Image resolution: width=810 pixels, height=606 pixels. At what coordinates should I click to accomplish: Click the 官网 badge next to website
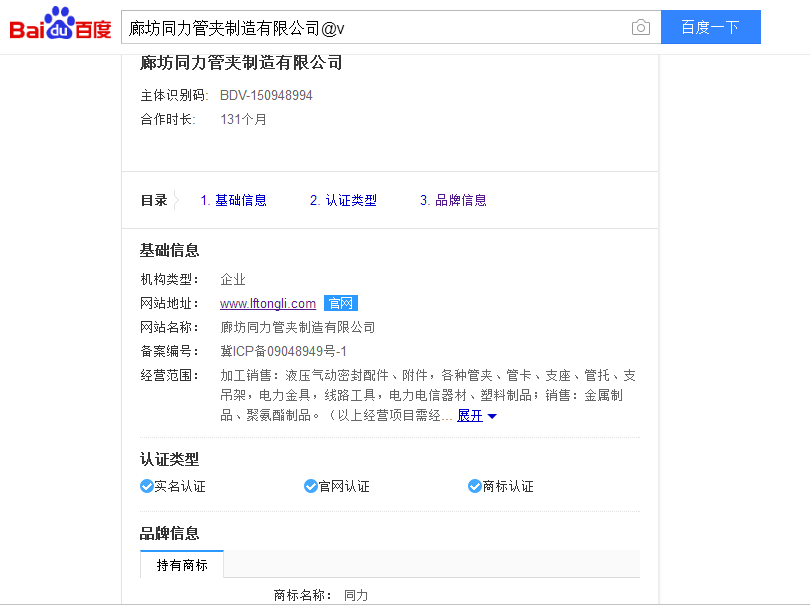pos(340,304)
